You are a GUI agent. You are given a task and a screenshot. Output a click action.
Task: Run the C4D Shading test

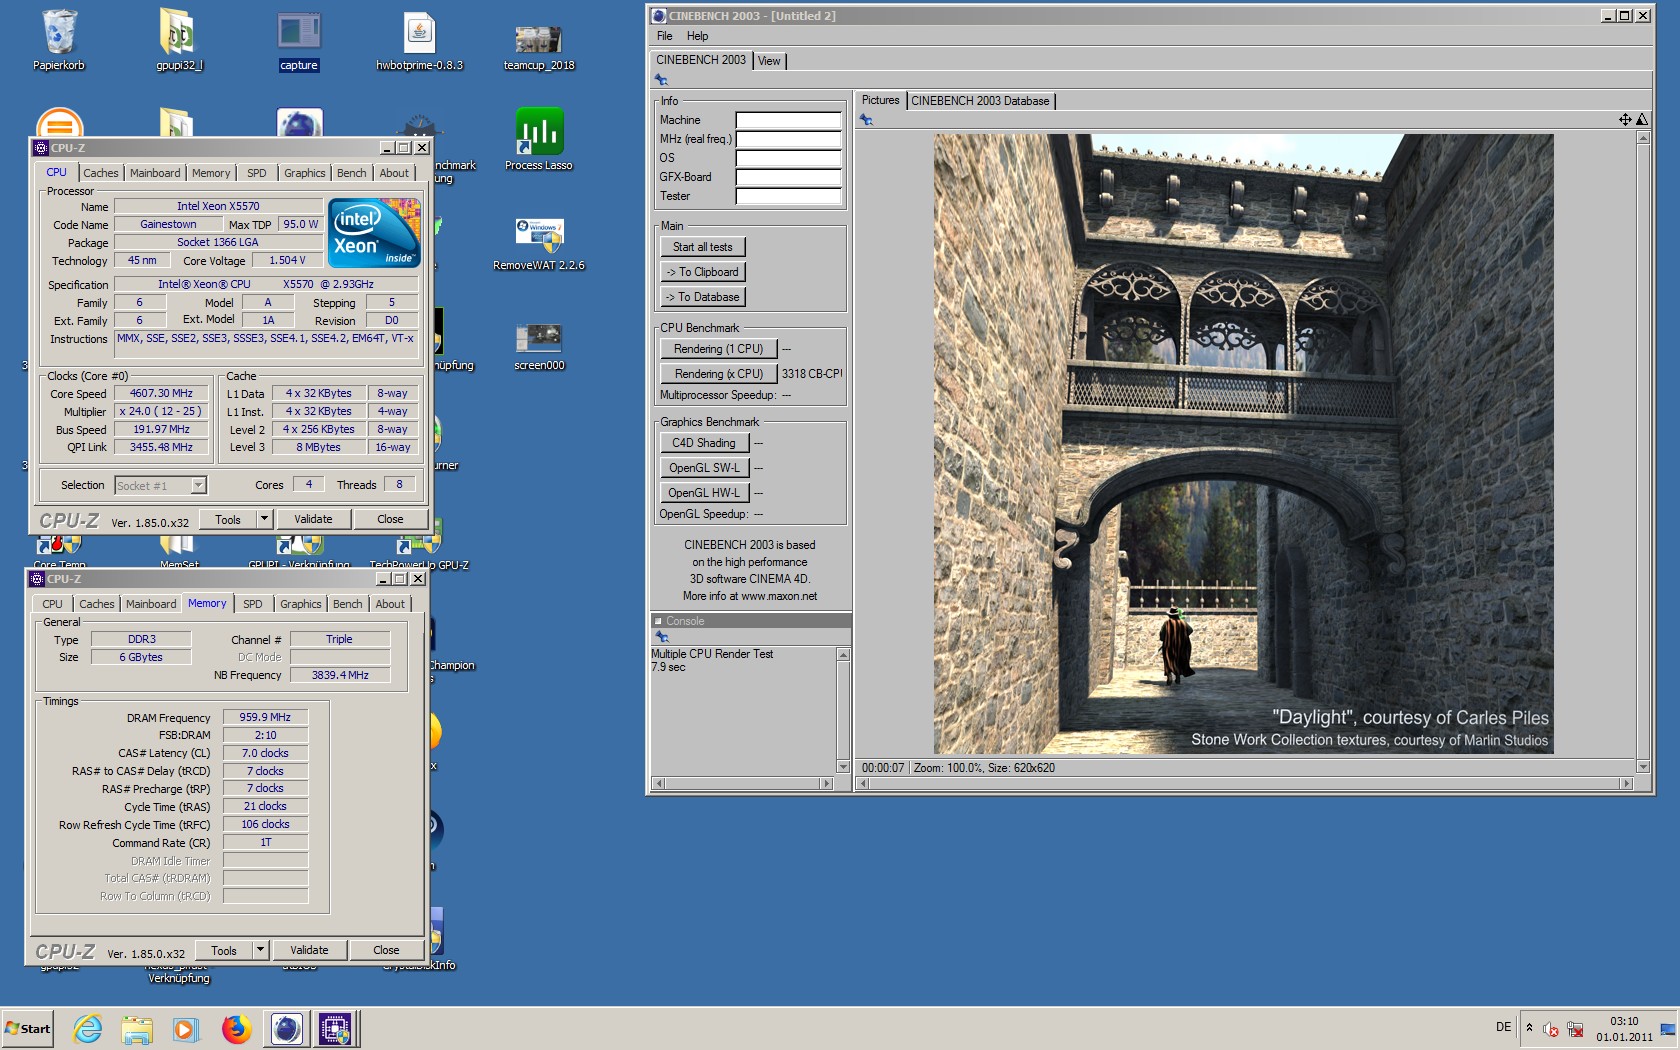[x=704, y=443]
